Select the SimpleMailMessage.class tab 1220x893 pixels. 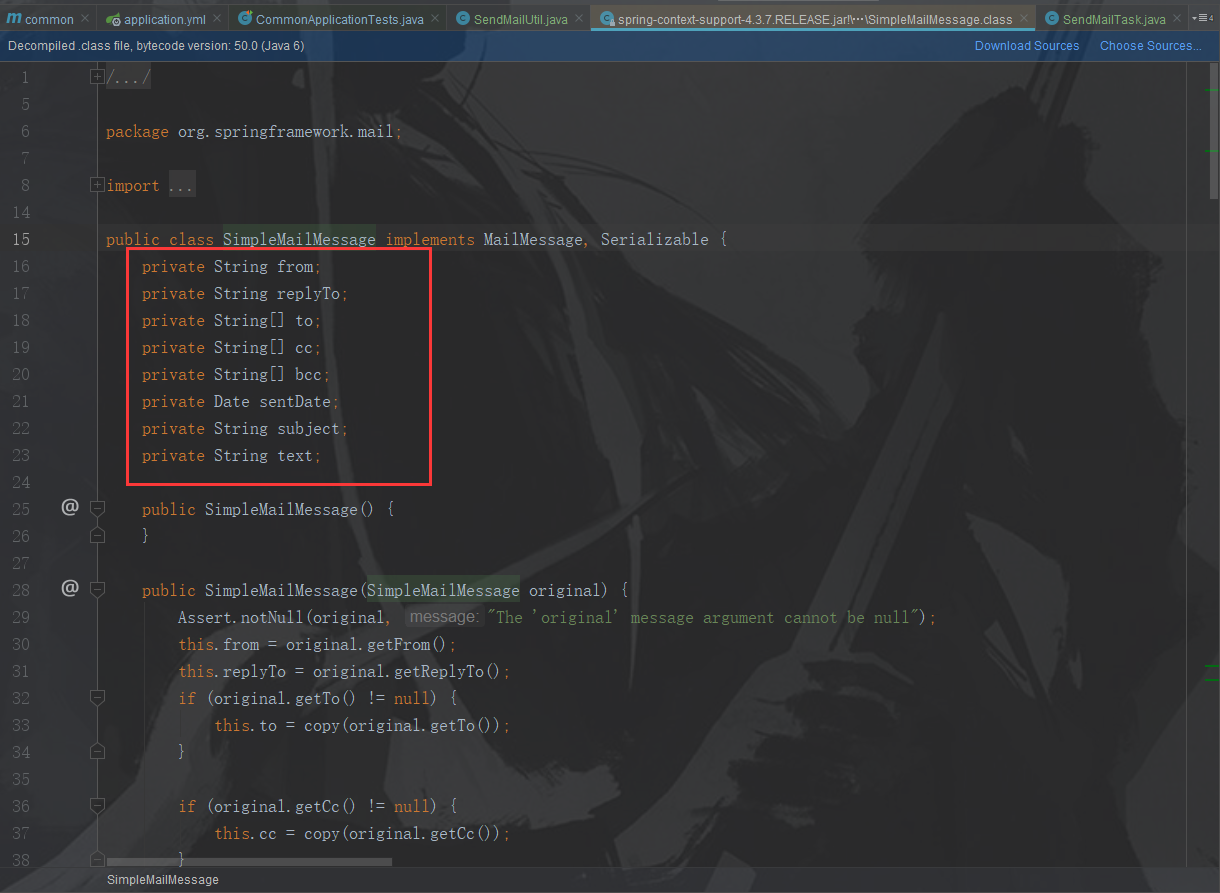(x=814, y=19)
